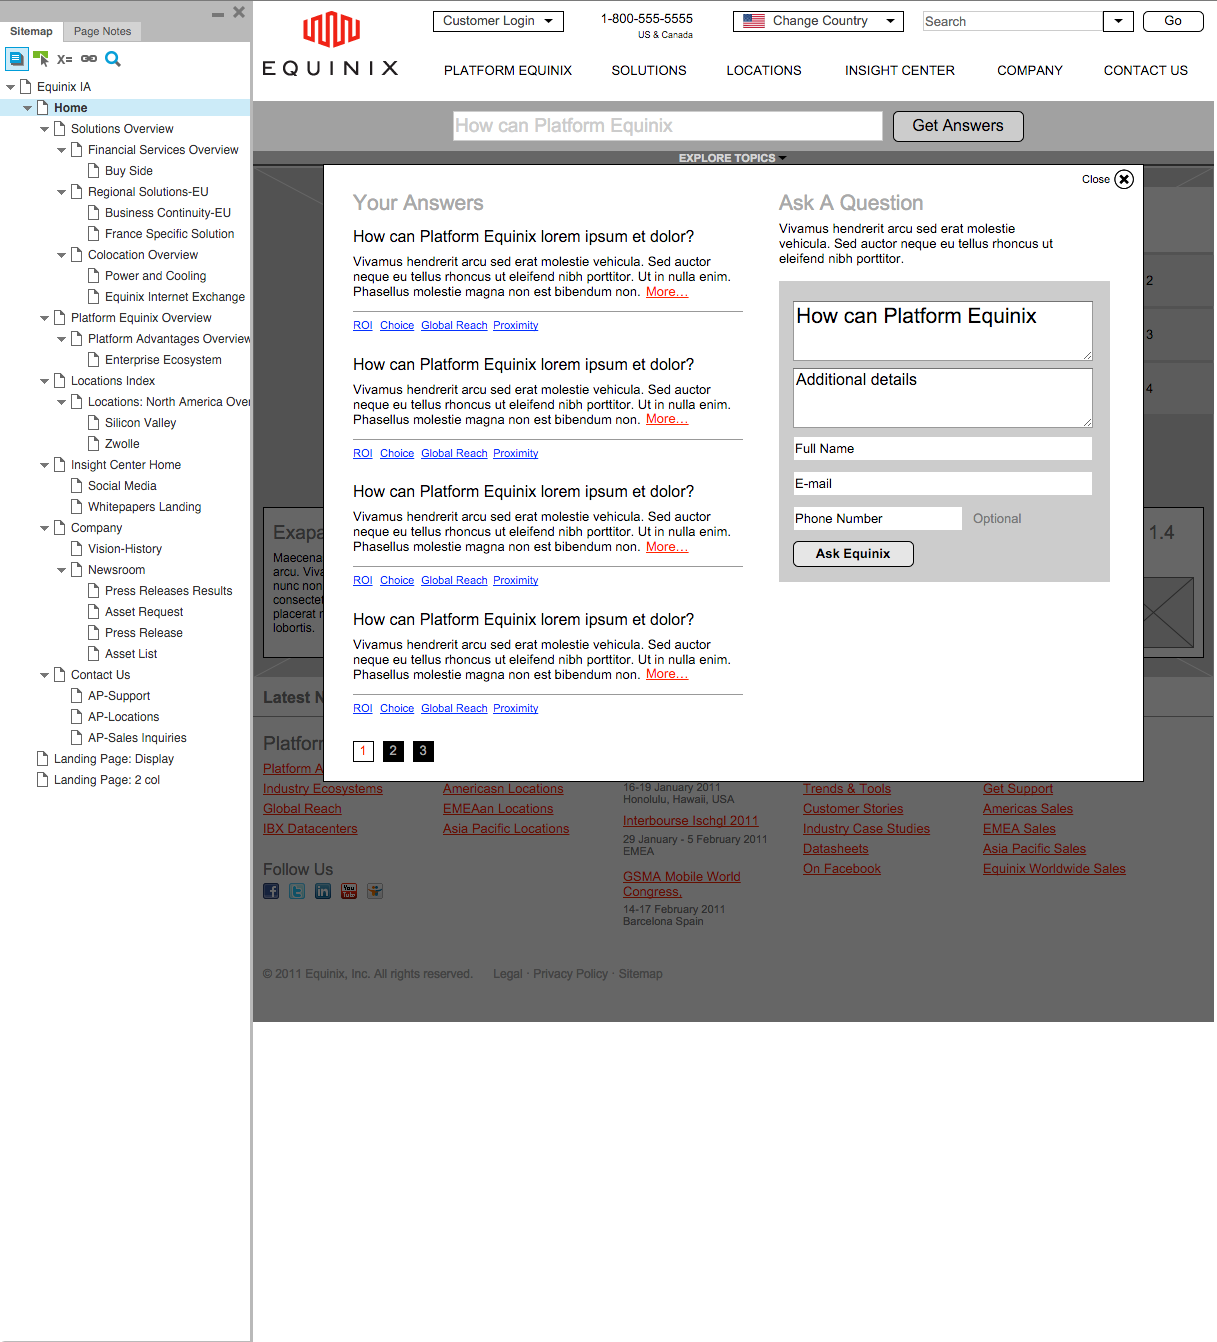This screenshot has height=1342, width=1217.
Task: Open the Industry Case Studies footer link
Action: point(866,829)
